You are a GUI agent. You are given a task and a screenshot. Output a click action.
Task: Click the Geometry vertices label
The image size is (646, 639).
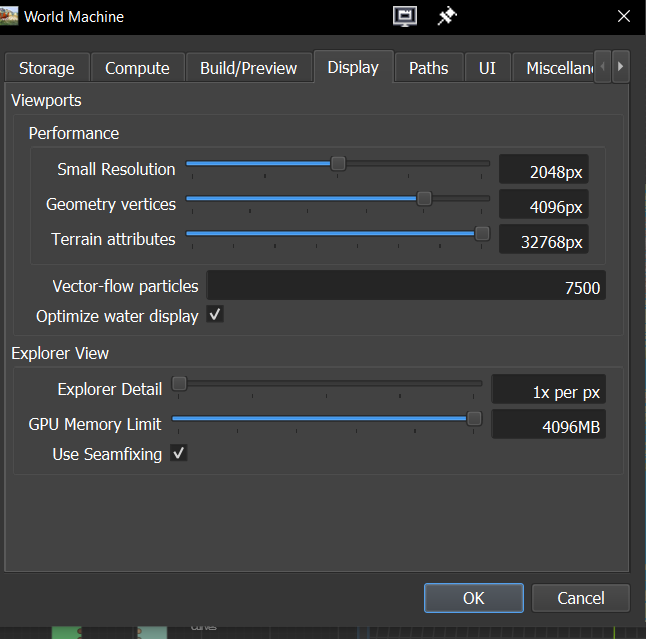pyautogui.click(x=111, y=204)
